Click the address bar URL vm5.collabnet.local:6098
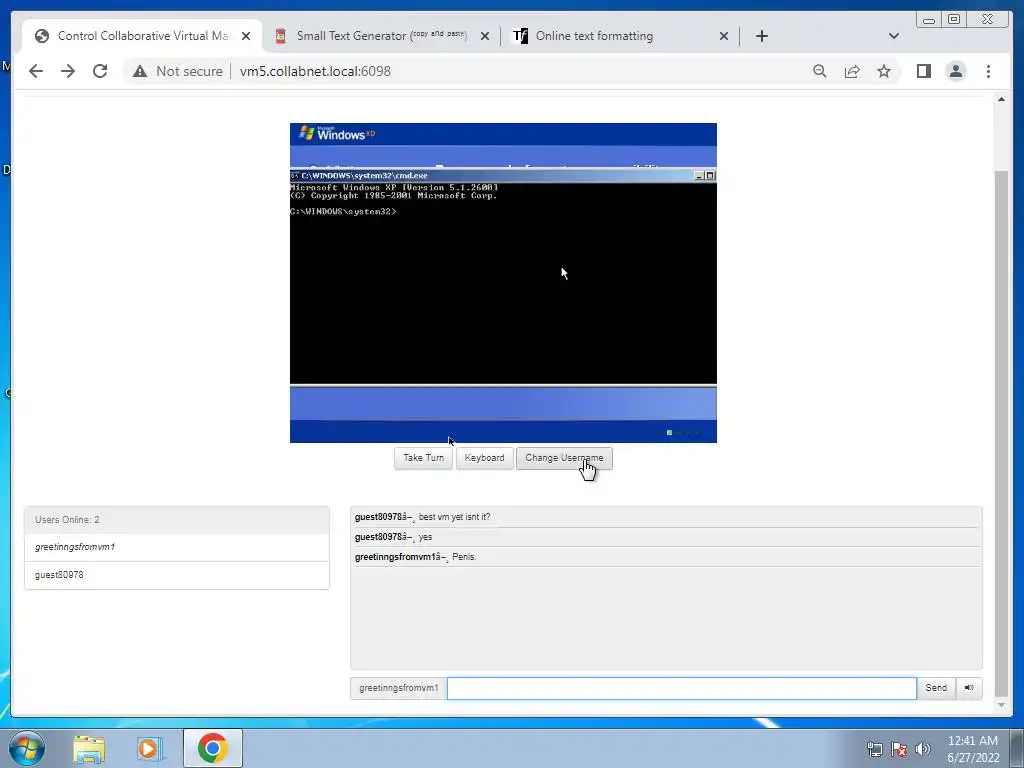1024x768 pixels. (x=315, y=71)
